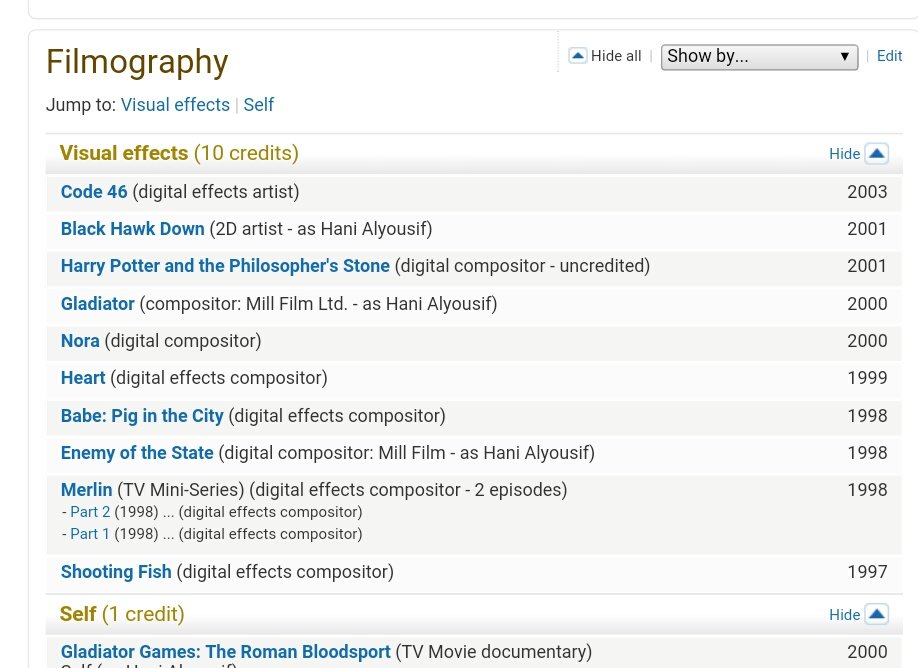Open the Shooting Fish title link
Screen dimensions: 918x668
point(116,572)
